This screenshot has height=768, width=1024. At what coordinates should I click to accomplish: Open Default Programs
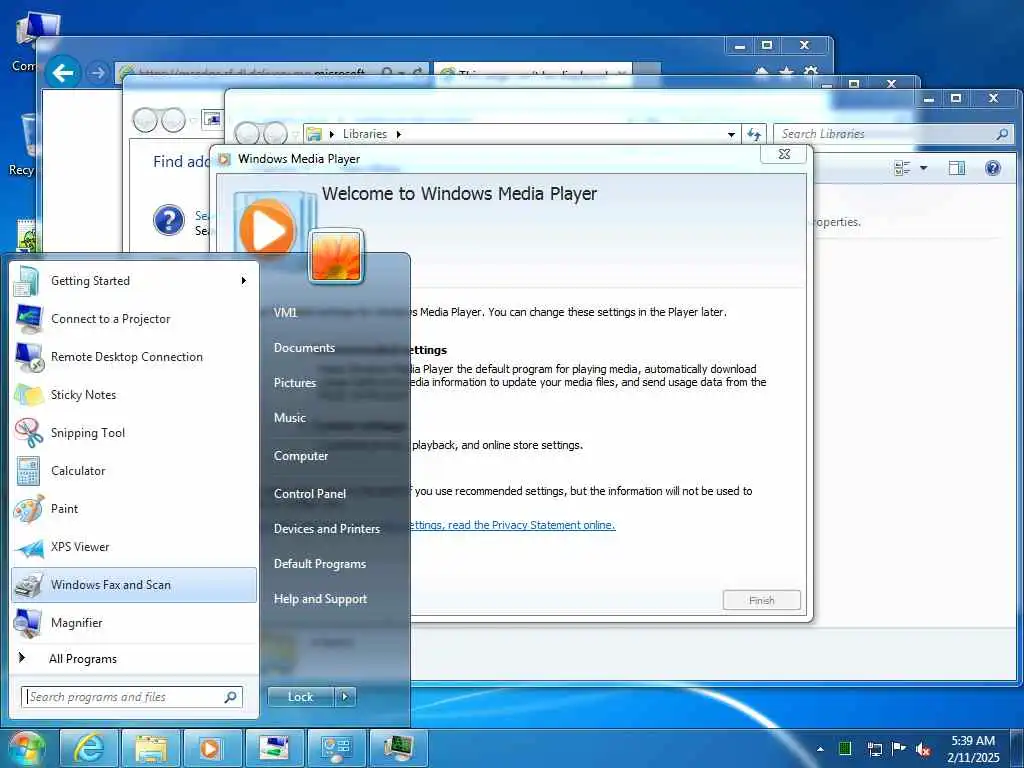(319, 564)
